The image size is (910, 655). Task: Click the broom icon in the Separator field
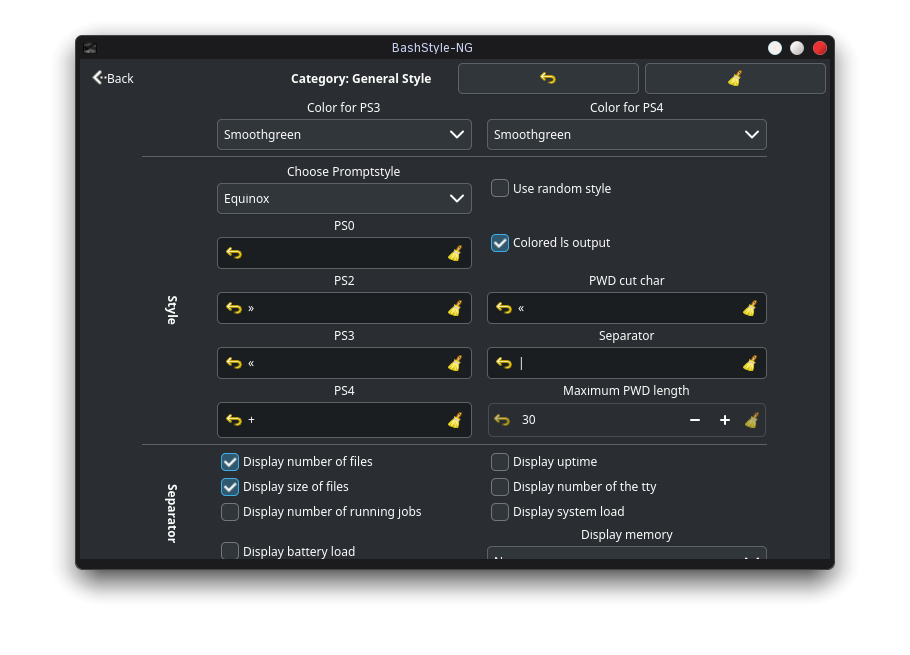click(x=750, y=363)
